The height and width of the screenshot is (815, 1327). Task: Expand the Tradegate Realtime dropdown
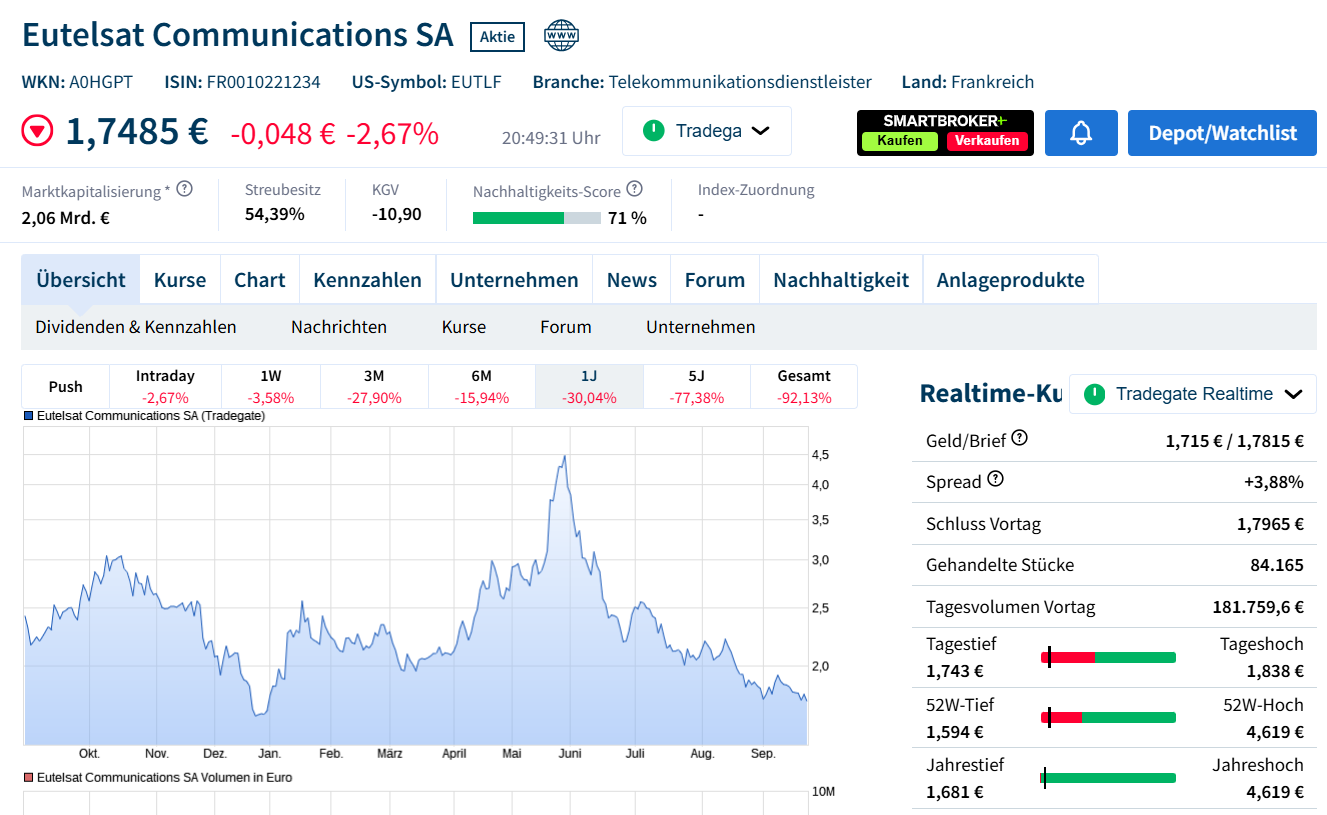pyautogui.click(x=1193, y=394)
